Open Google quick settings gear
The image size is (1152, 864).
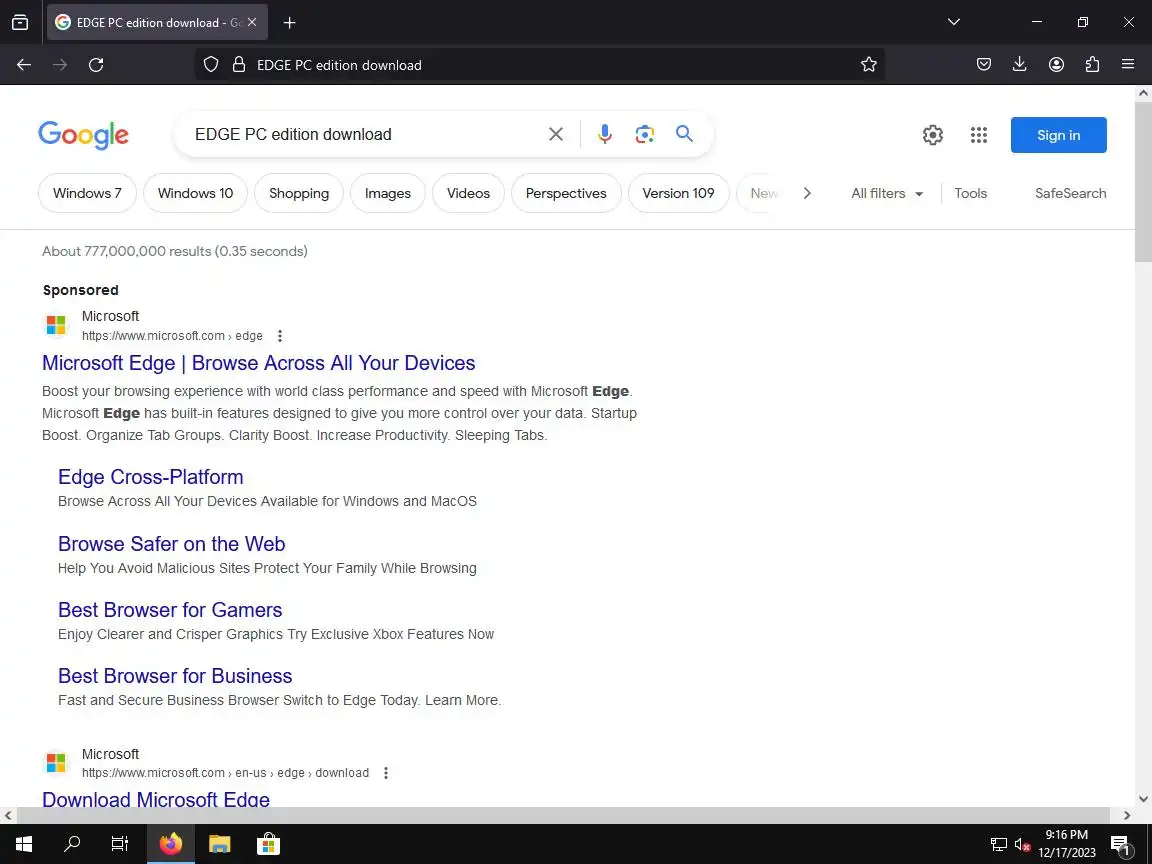[x=933, y=135]
